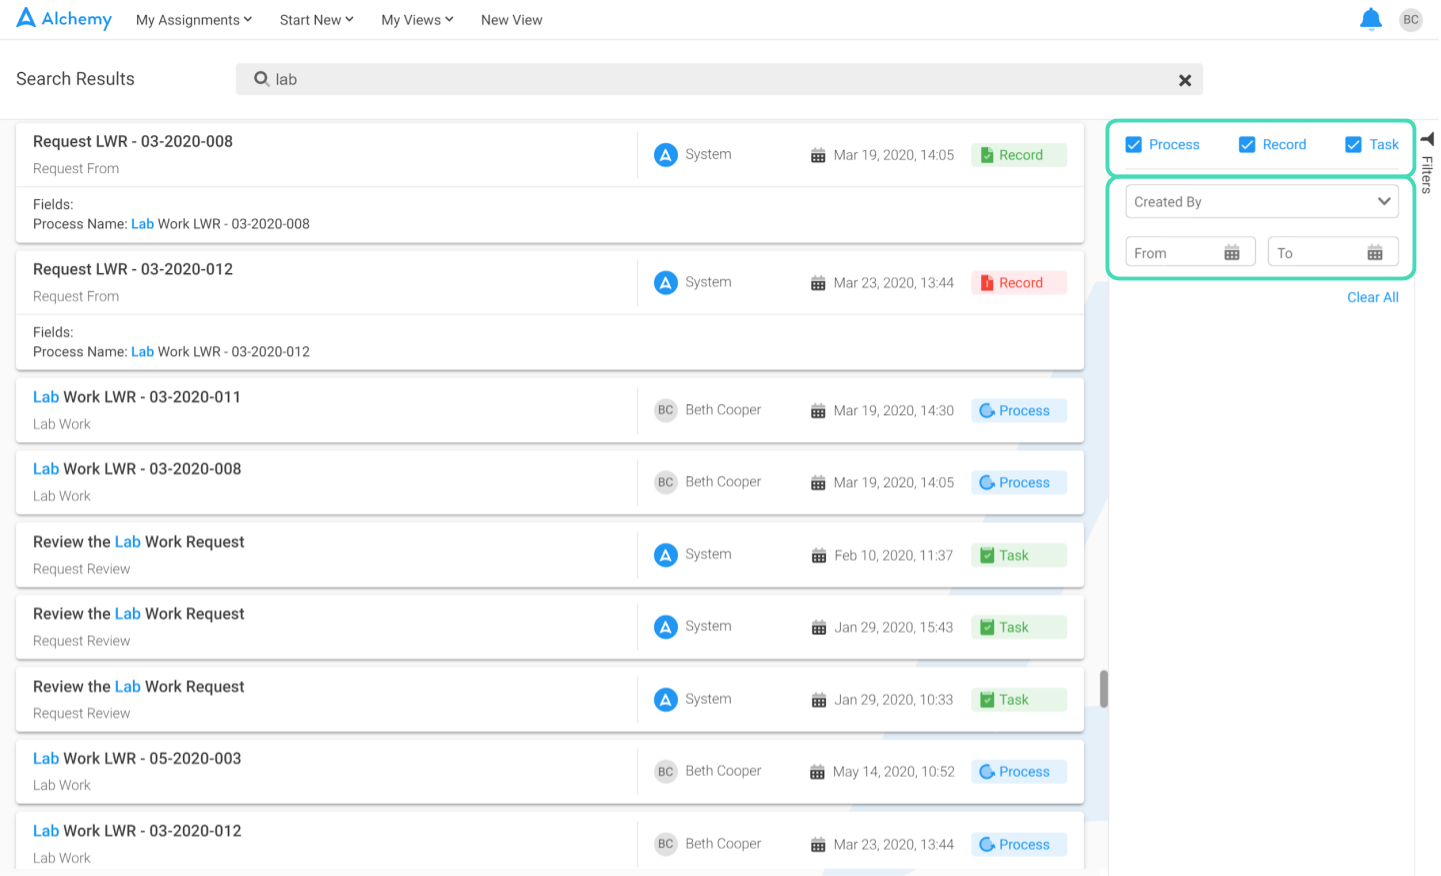This screenshot has height=876, width=1441.
Task: Click Task badge dated Jan 29, 2020, 15:43
Action: click(x=1019, y=628)
